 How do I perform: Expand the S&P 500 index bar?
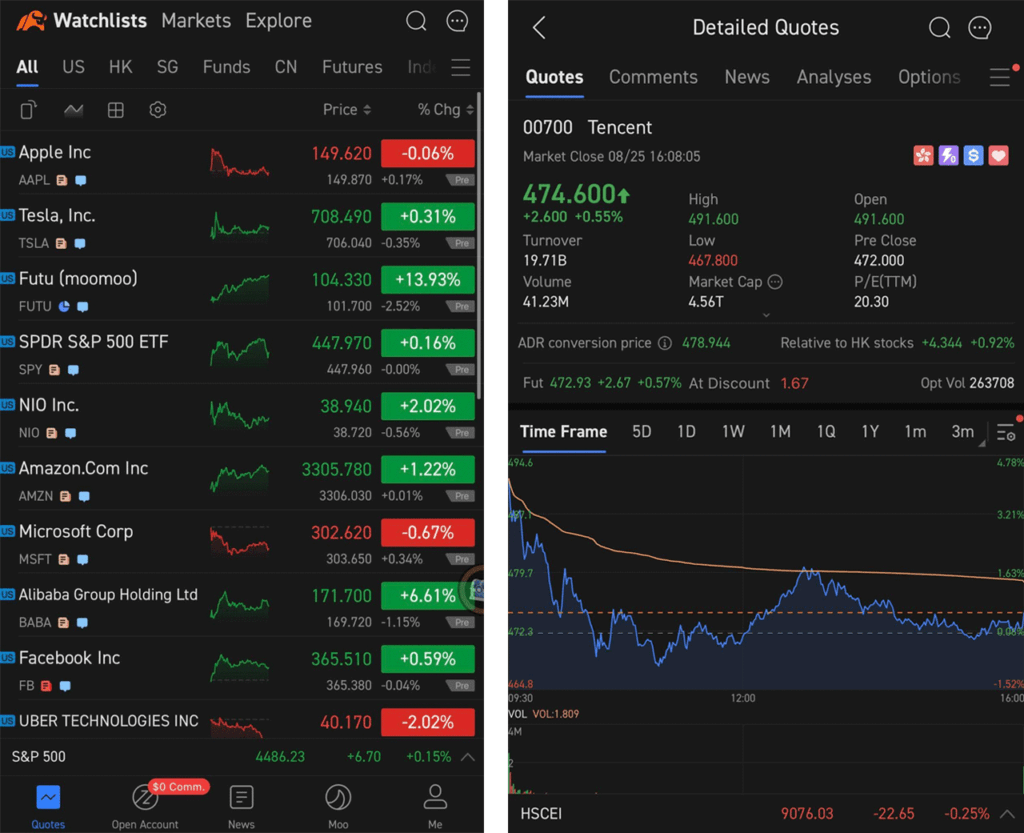click(x=468, y=757)
